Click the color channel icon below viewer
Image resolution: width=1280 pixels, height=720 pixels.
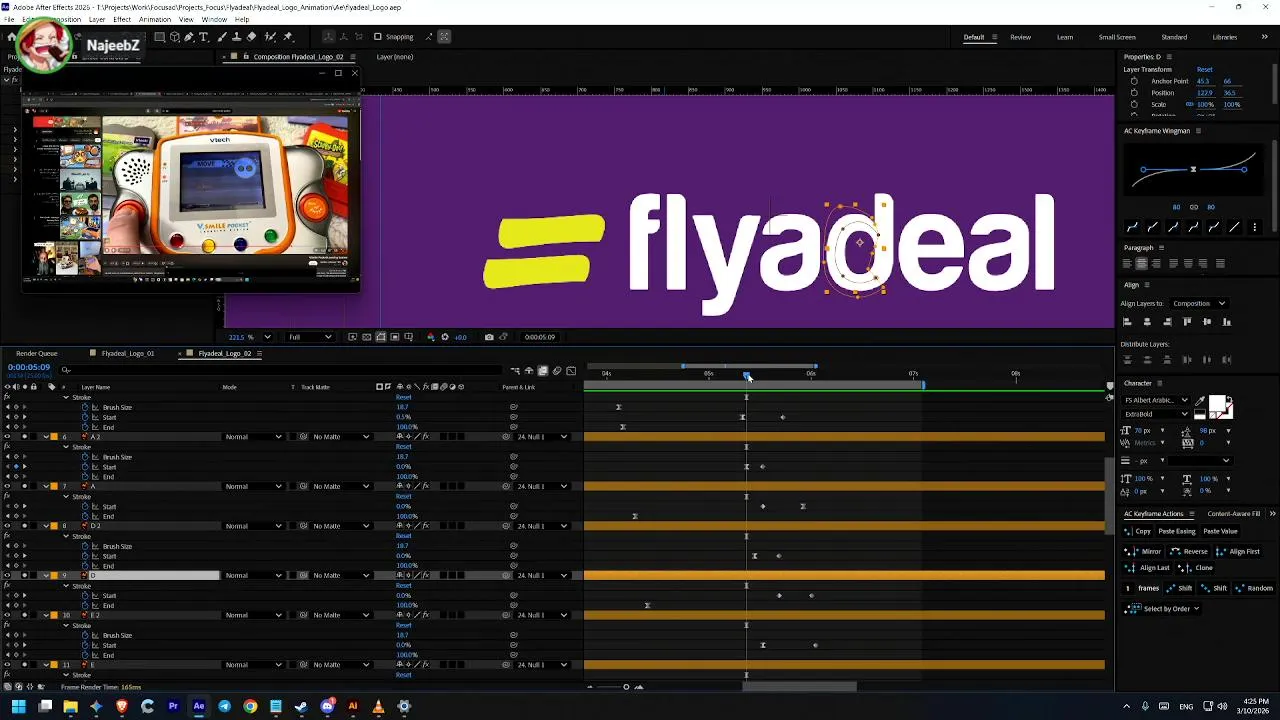[431, 337]
